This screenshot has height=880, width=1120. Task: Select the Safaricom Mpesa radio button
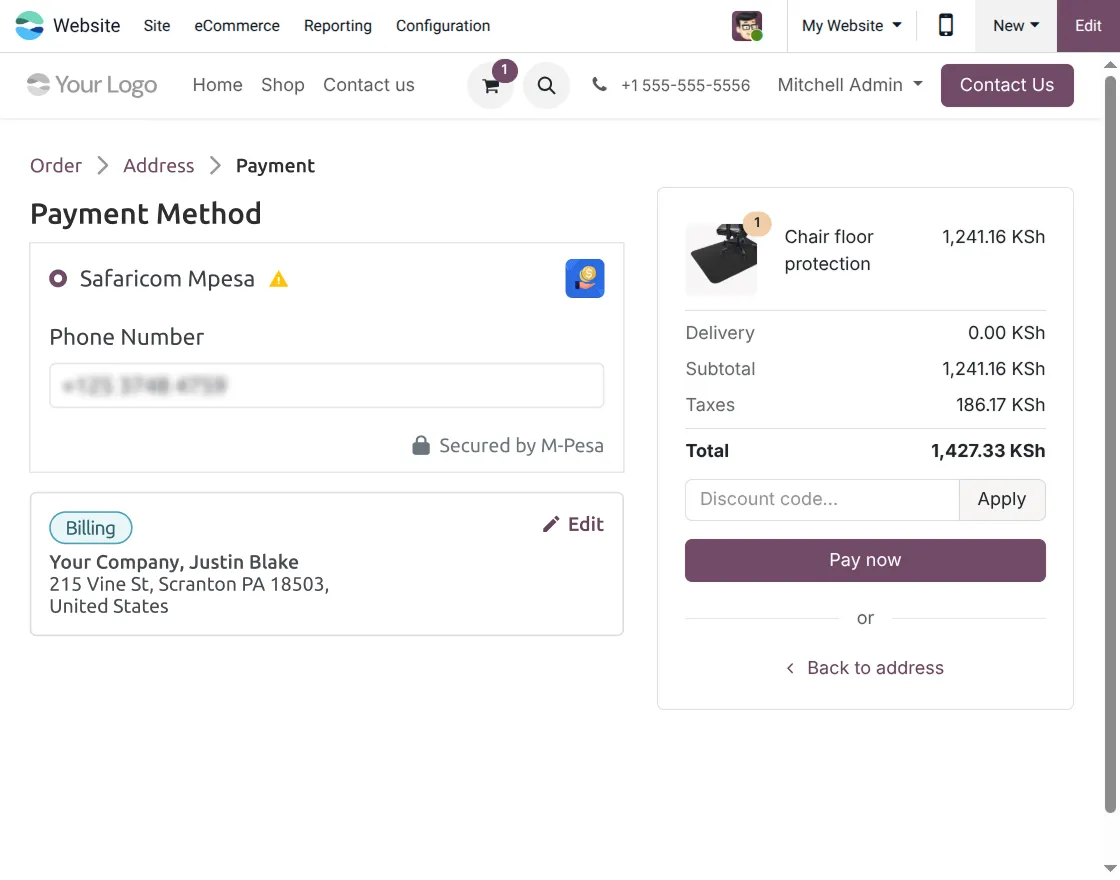58,279
